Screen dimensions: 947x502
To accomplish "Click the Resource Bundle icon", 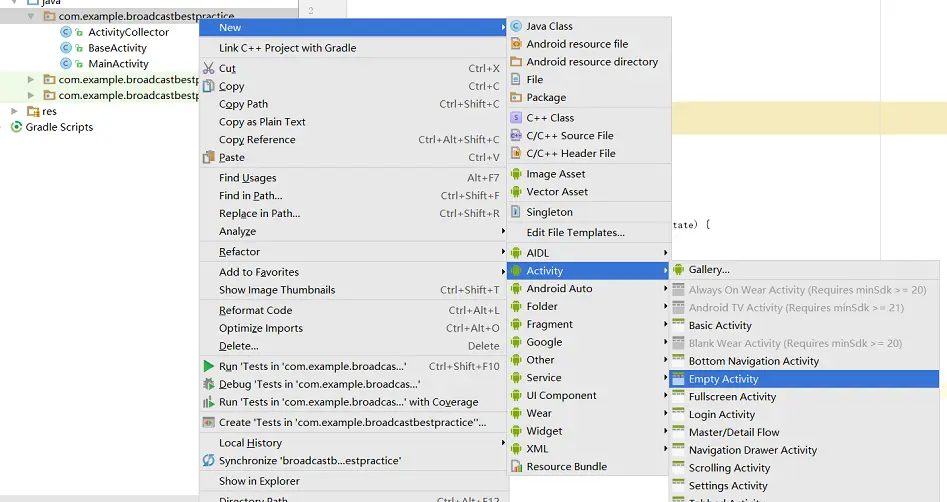I will tap(516, 466).
